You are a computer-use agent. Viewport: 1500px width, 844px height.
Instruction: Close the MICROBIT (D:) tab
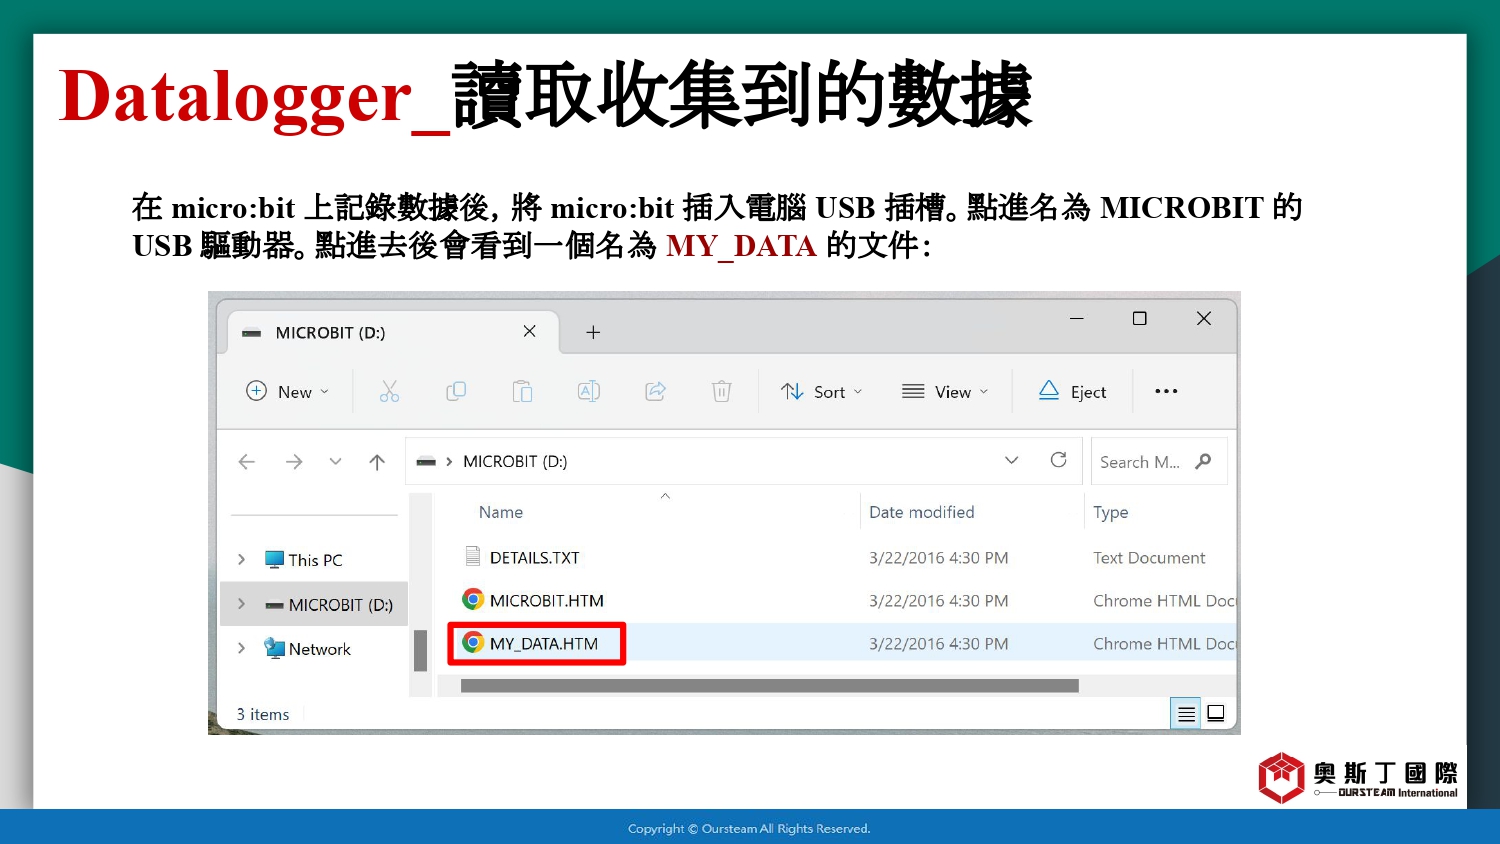tap(530, 332)
